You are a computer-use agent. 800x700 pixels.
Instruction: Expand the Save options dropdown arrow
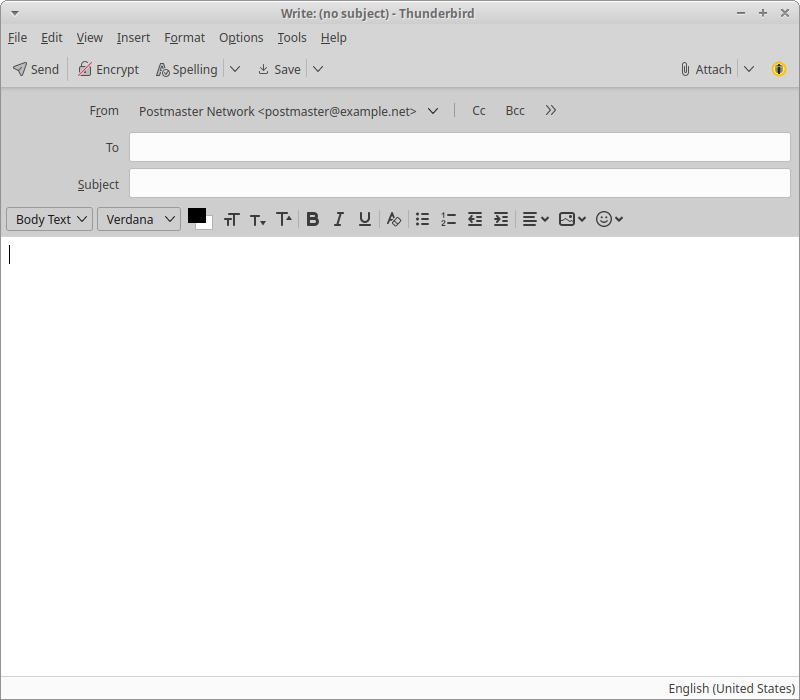(318, 69)
